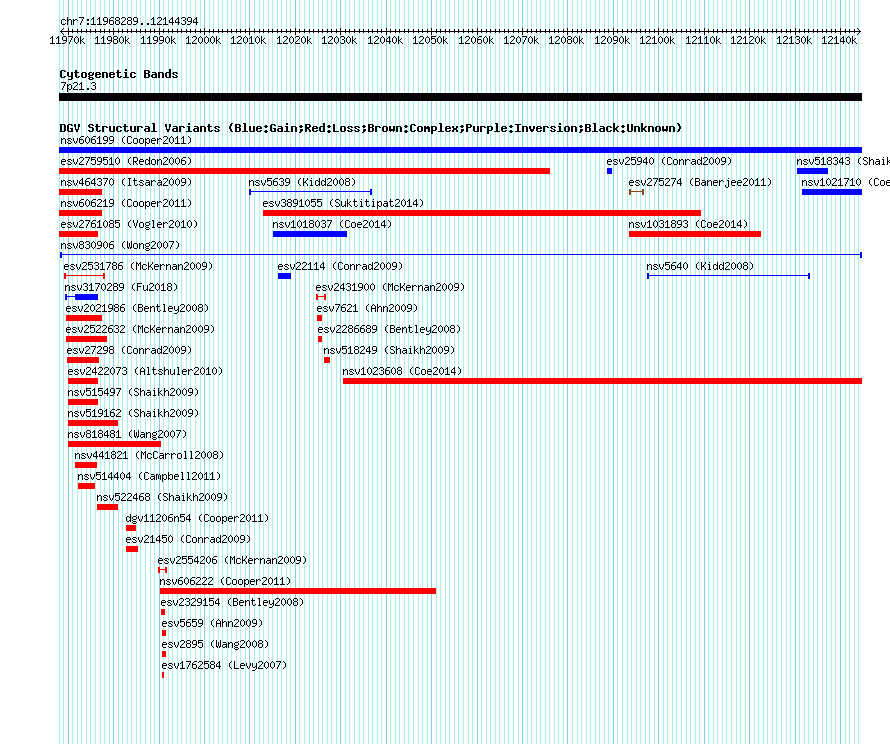Click the red esv2759510 loss bar
The width and height of the screenshot is (890, 744).
click(304, 171)
